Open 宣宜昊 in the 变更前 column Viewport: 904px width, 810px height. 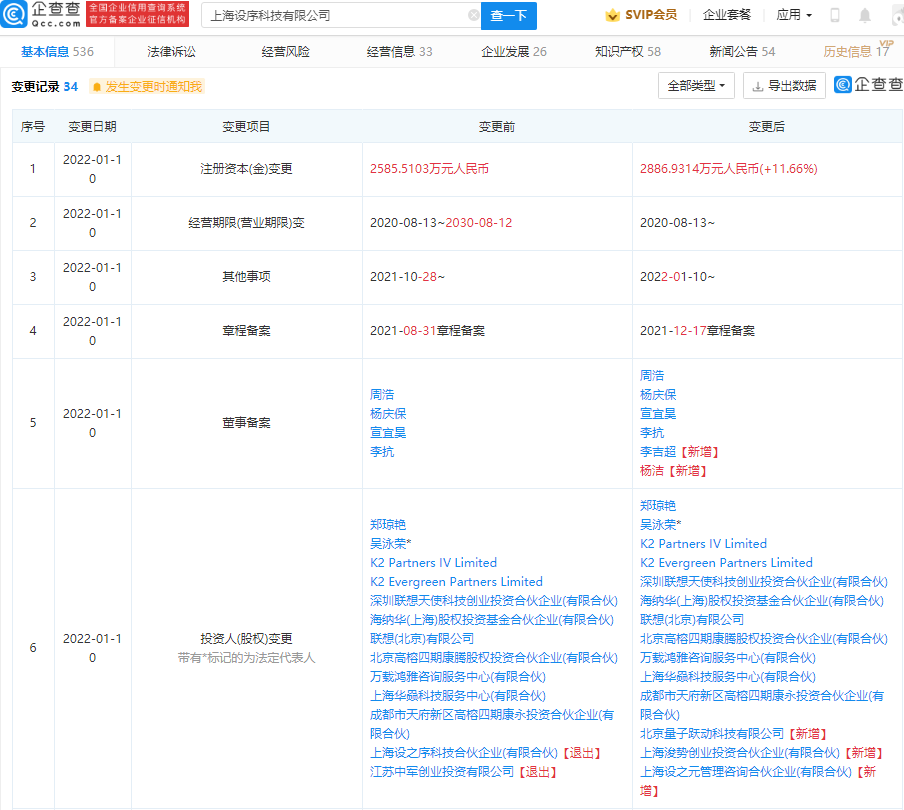388,433
